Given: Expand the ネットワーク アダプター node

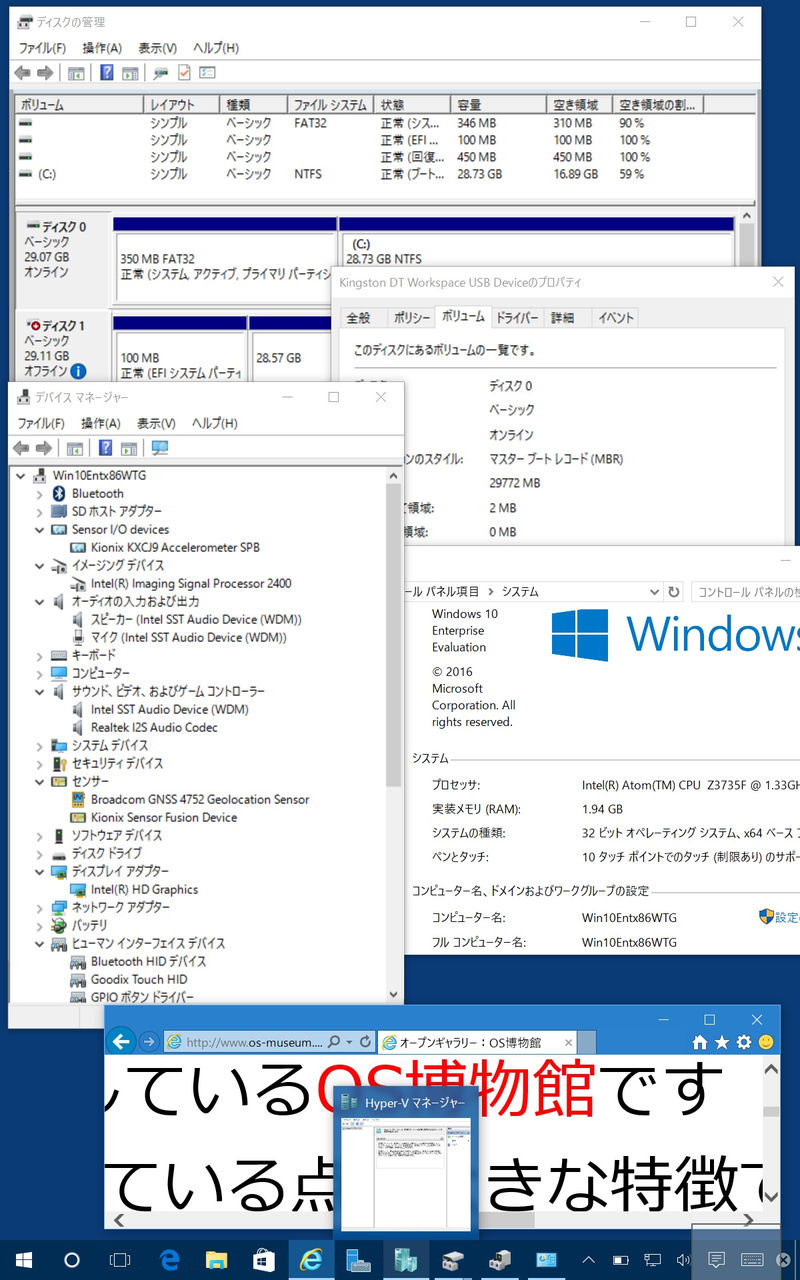Looking at the screenshot, I should pos(40,908).
